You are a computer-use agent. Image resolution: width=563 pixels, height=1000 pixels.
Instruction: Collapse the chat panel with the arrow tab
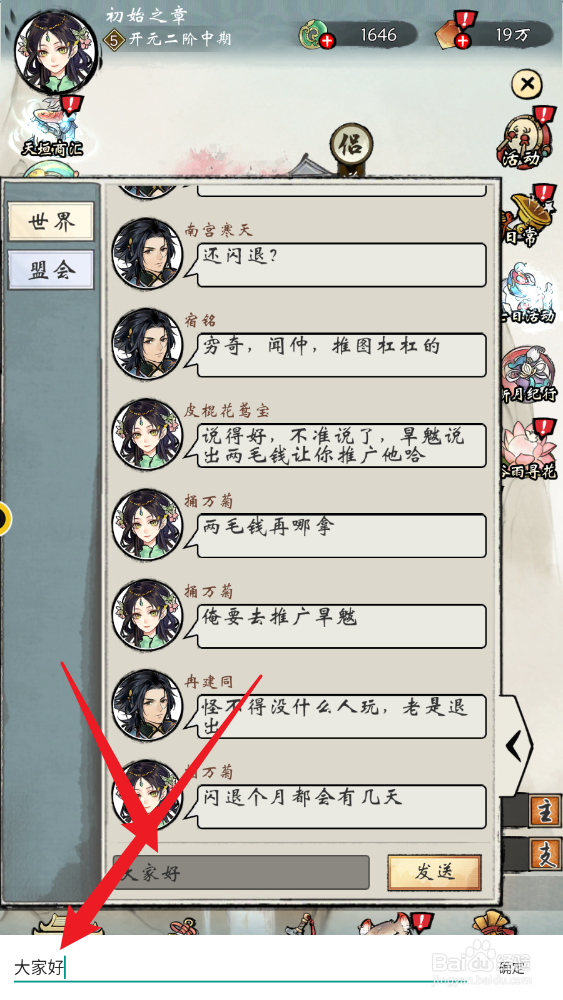coord(516,745)
